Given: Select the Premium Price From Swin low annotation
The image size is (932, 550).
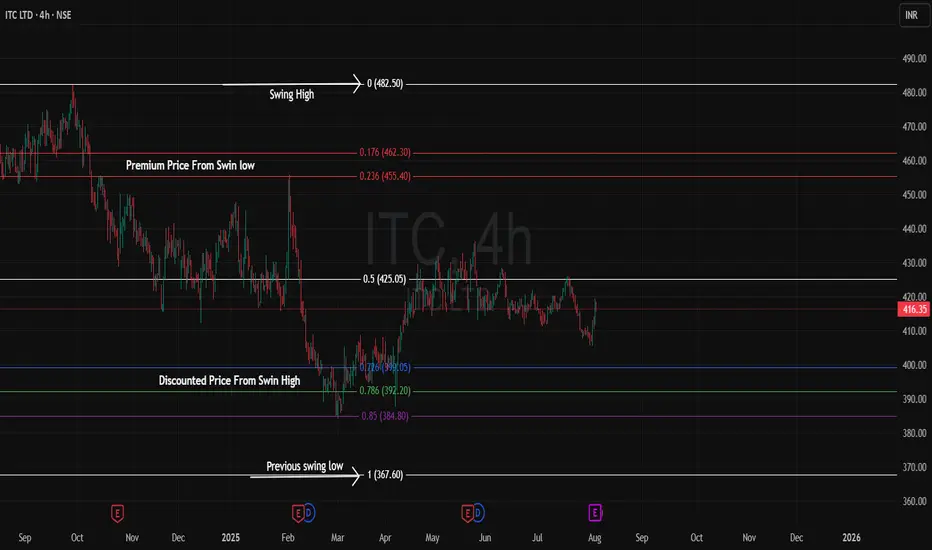Looking at the screenshot, I should point(190,165).
